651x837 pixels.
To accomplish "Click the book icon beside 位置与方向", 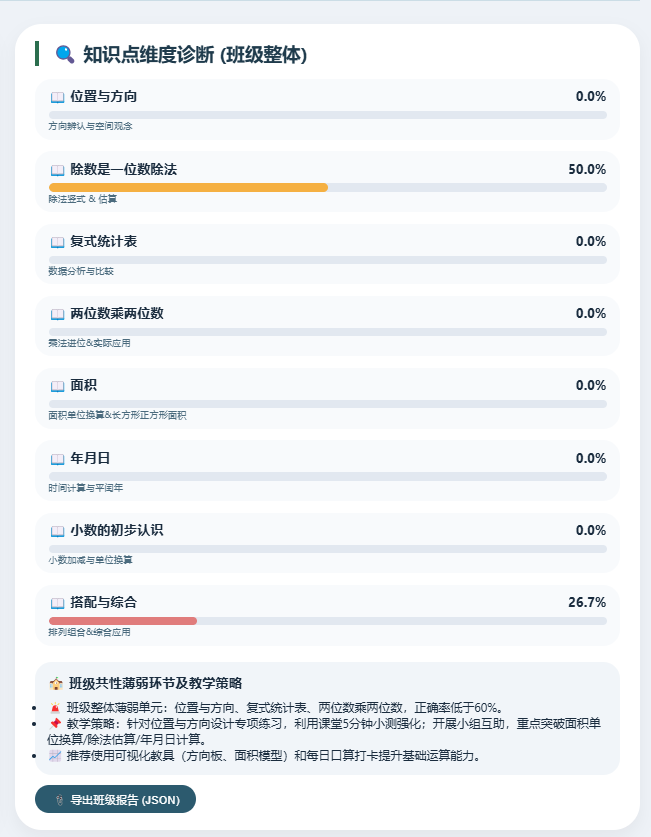I will tap(57, 97).
